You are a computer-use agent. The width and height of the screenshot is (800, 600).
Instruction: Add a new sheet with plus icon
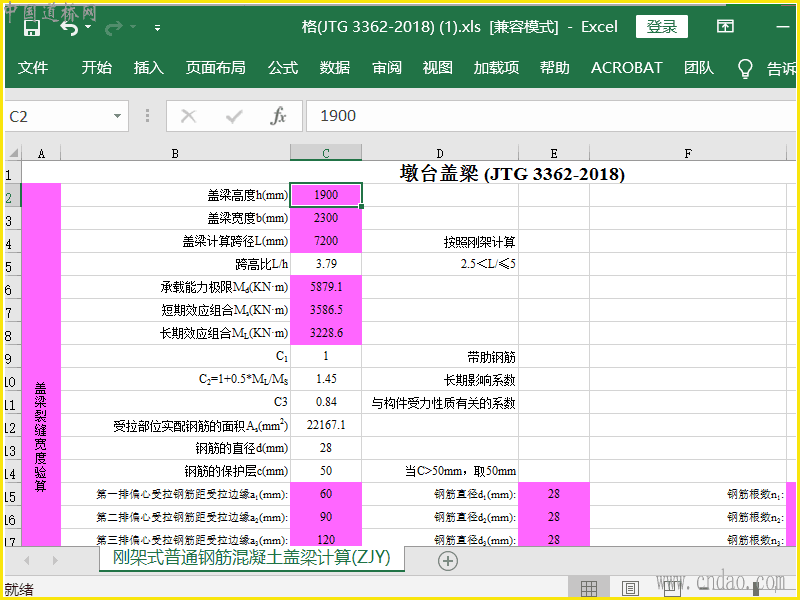448,561
